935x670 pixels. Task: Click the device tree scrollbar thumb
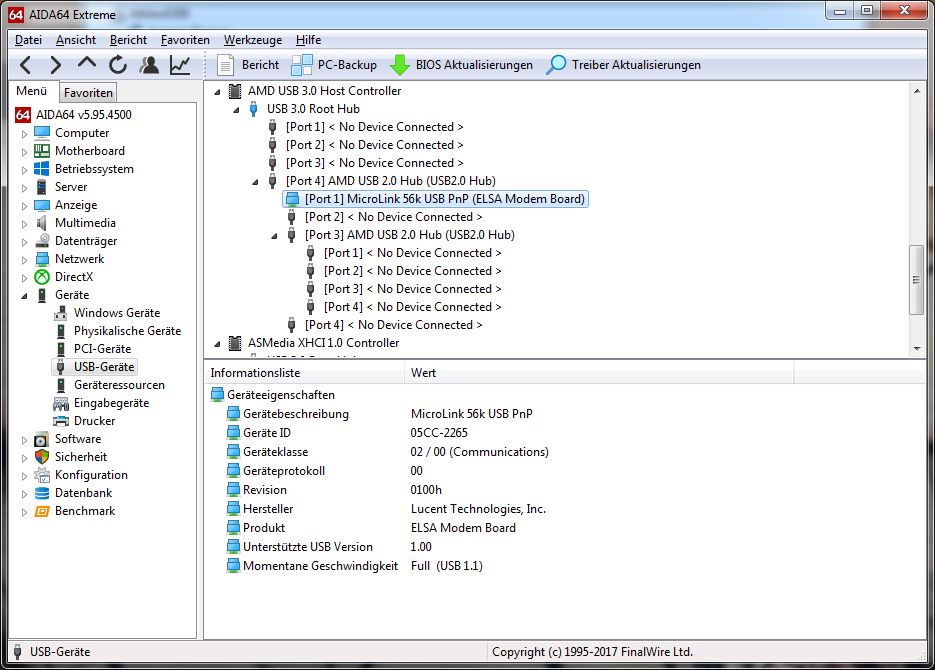[917, 280]
